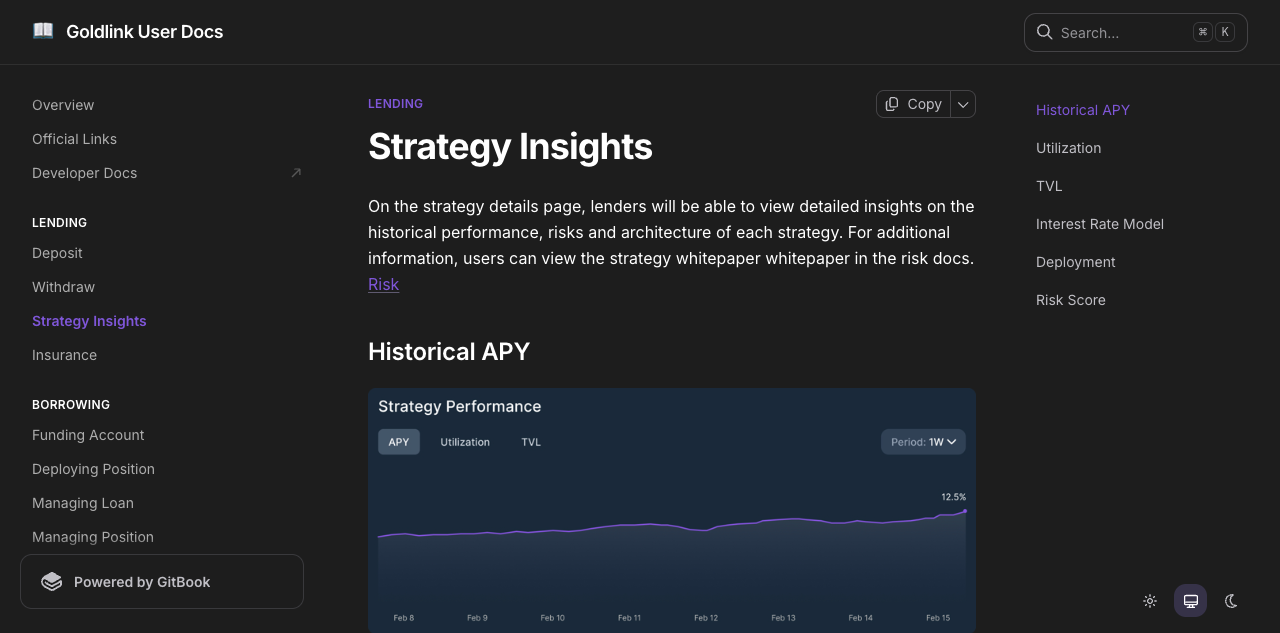Select the system theme monitor icon
Image resolution: width=1280 pixels, height=633 pixels.
1190,601
